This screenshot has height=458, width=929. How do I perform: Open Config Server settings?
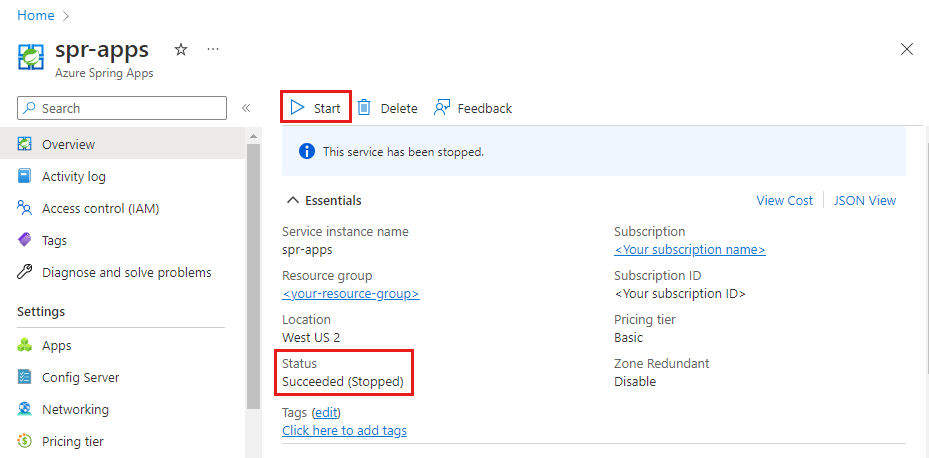click(123, 377)
